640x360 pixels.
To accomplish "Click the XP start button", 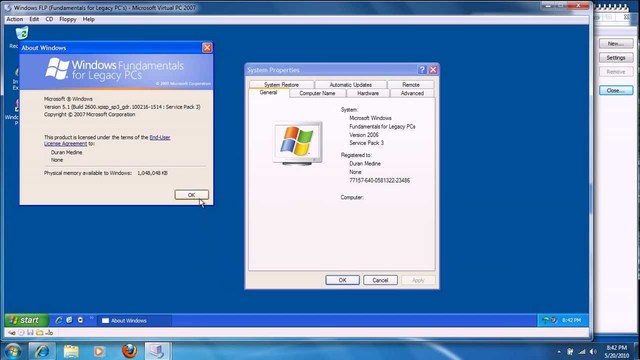I will (27, 320).
